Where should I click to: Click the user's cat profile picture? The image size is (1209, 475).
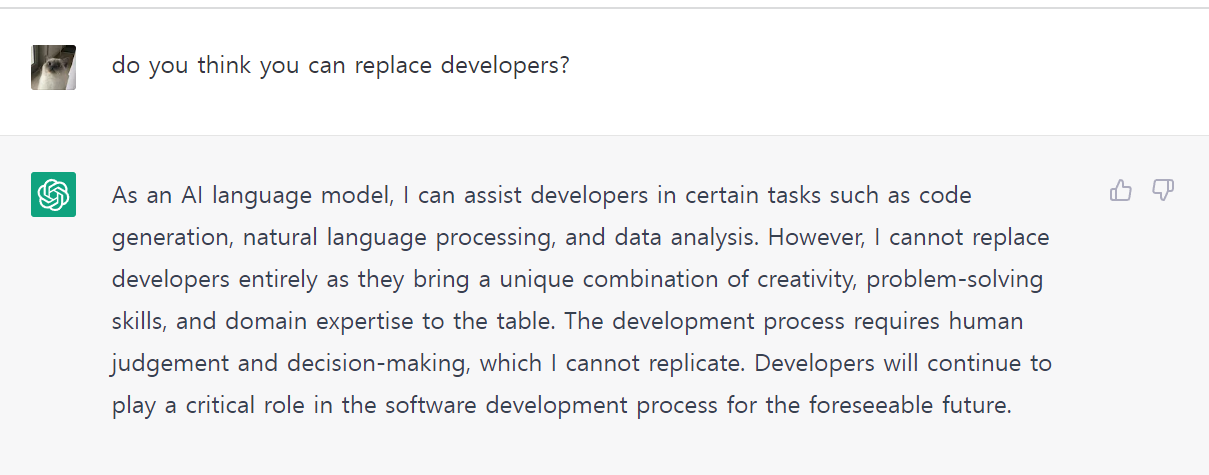click(53, 67)
